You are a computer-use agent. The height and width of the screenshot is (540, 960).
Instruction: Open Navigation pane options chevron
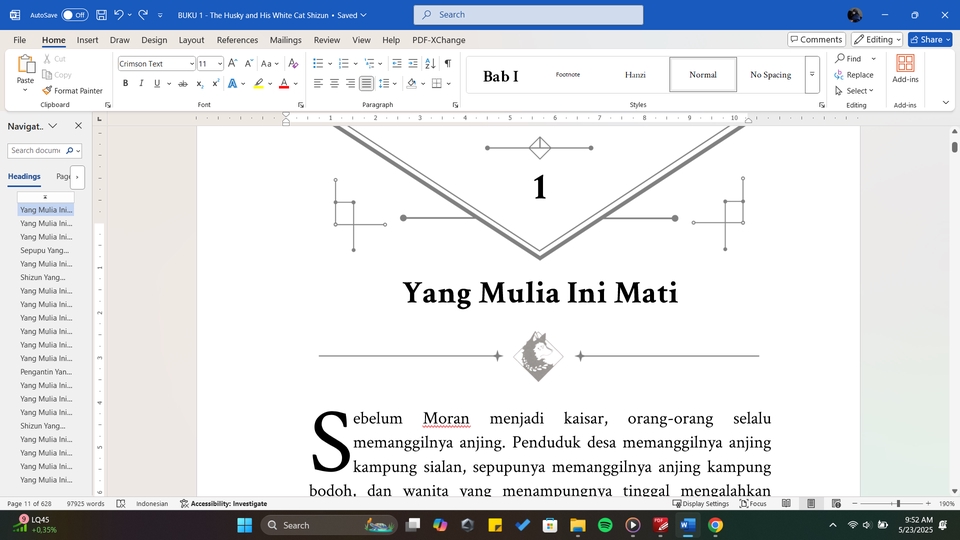point(53,126)
